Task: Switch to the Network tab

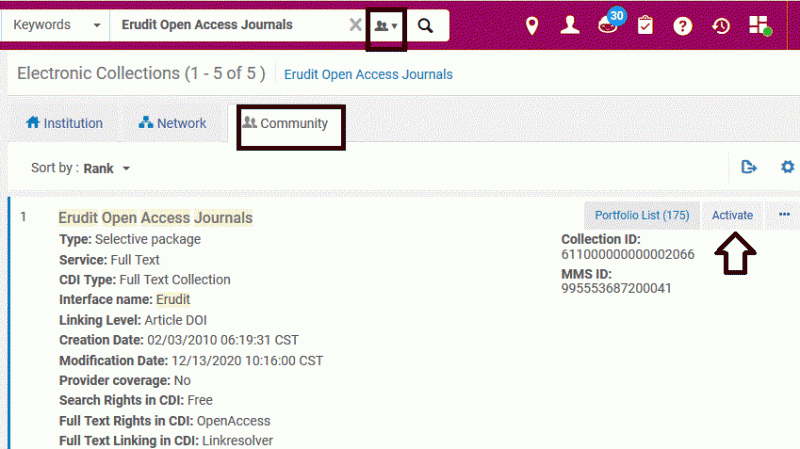Action: (x=172, y=123)
